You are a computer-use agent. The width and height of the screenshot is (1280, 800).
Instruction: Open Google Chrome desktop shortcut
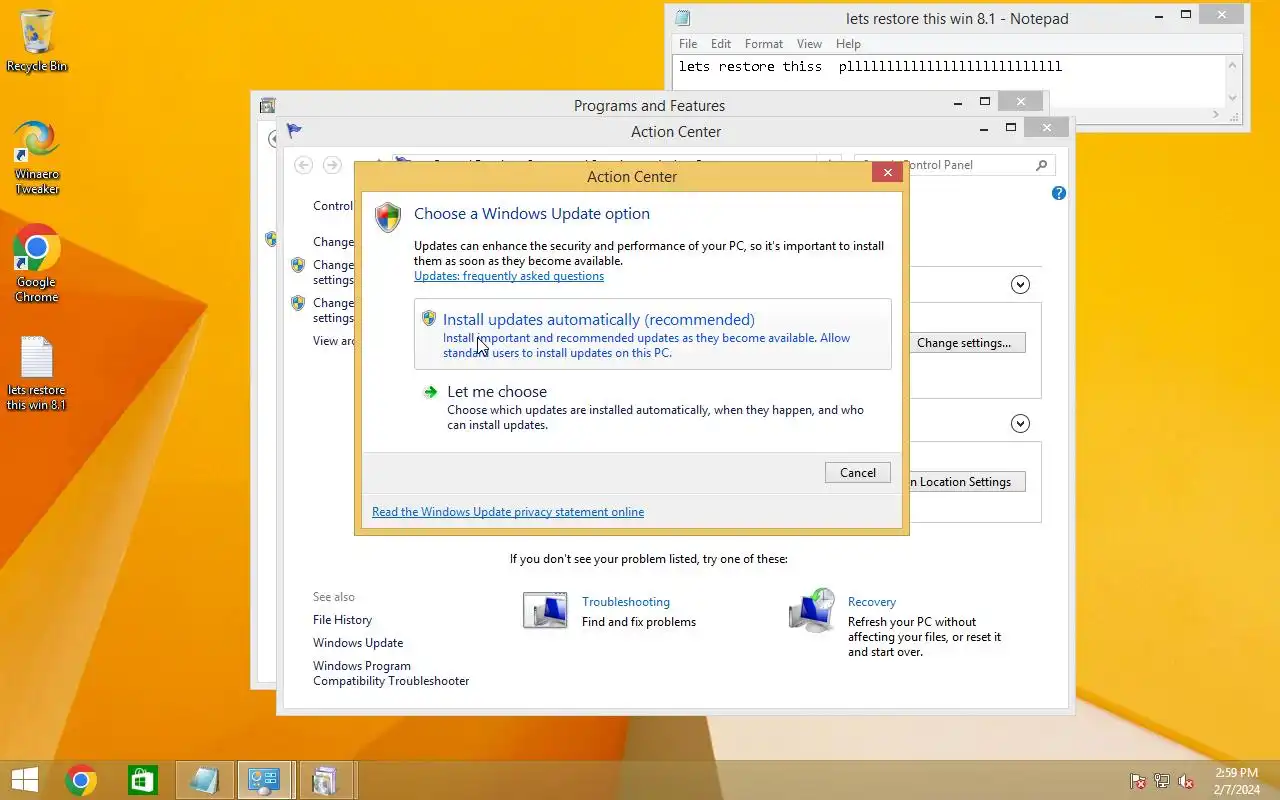tap(37, 263)
